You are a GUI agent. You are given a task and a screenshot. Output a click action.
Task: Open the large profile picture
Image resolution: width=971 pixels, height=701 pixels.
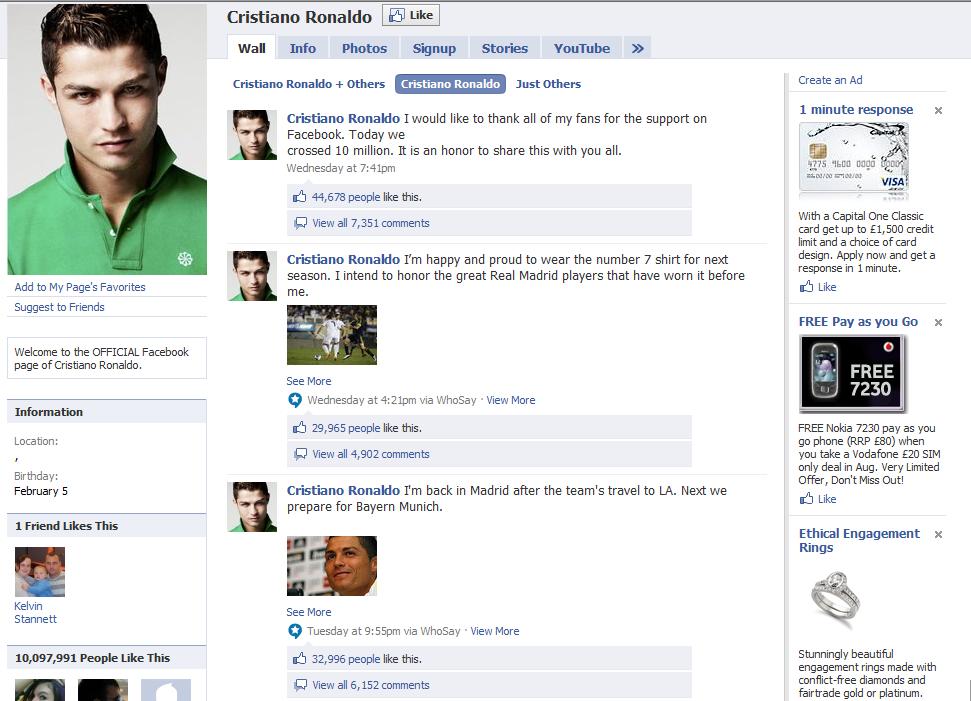tap(107, 139)
